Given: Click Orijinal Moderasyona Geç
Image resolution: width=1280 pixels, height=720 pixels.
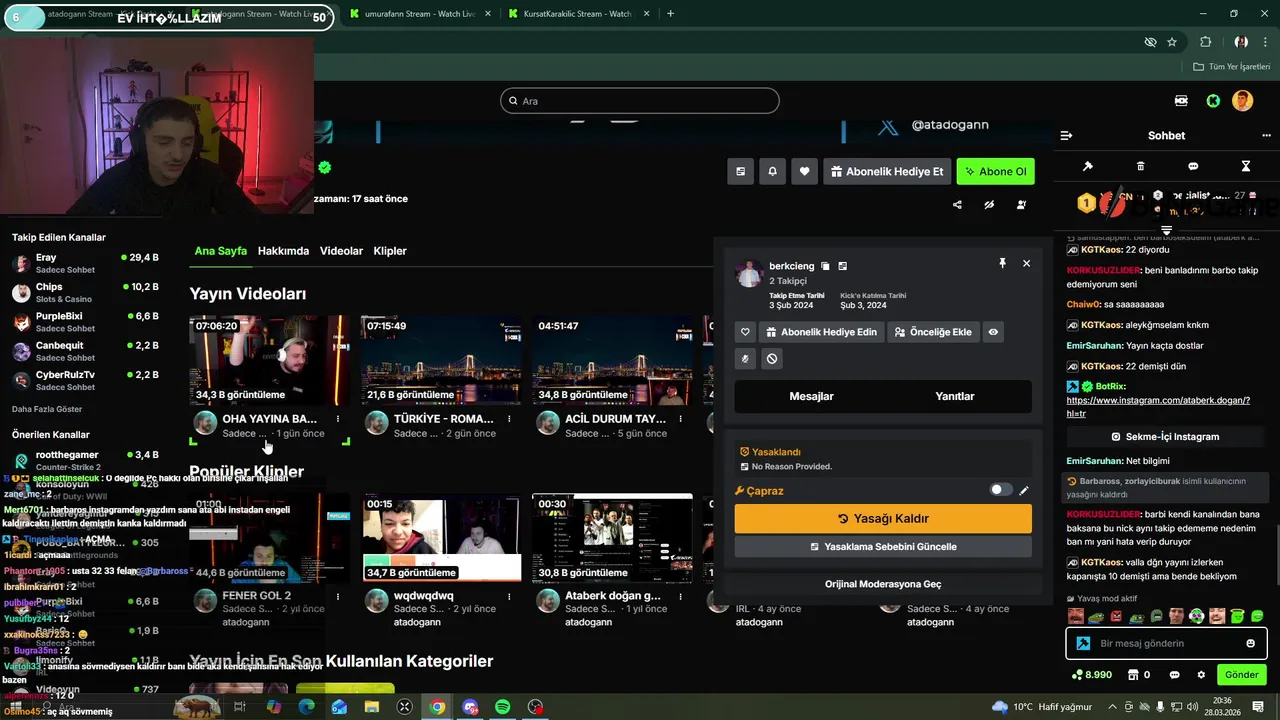Looking at the screenshot, I should click(883, 584).
